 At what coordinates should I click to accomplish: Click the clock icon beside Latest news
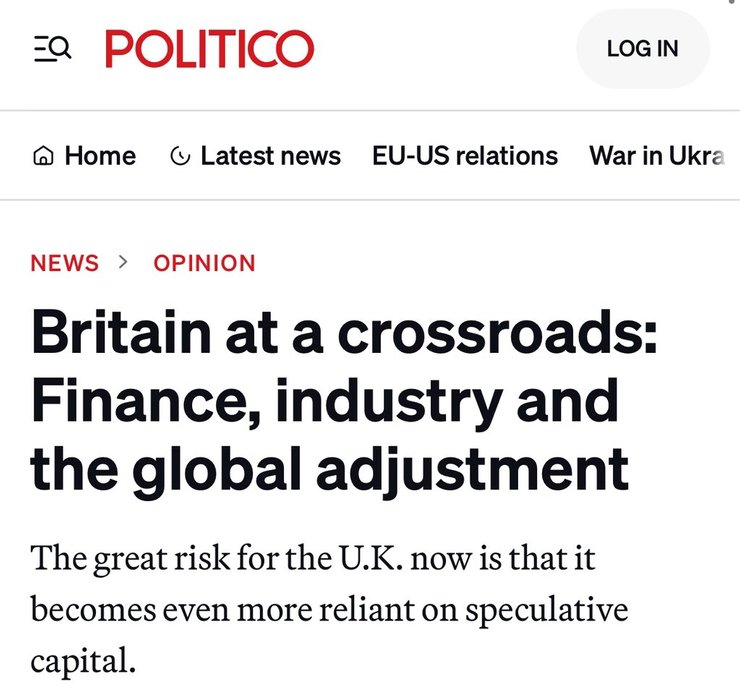point(181,156)
